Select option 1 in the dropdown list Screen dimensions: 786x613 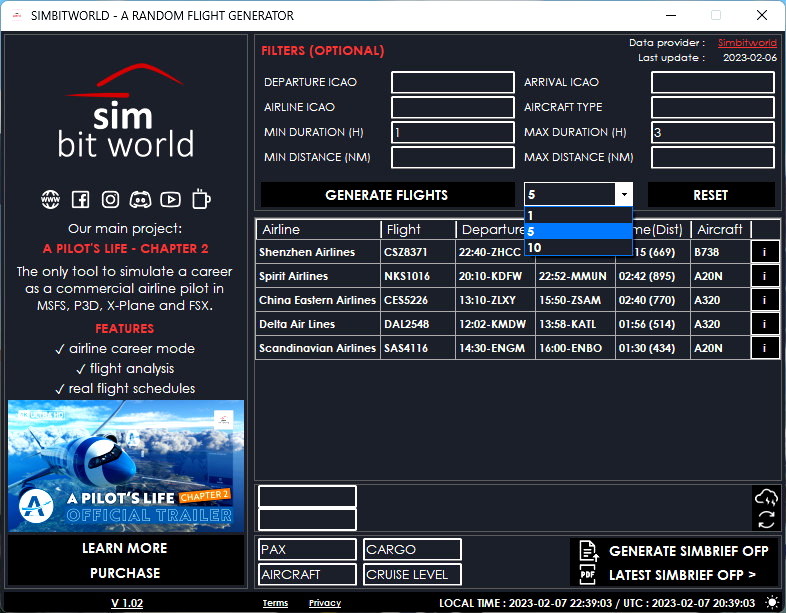coord(578,216)
